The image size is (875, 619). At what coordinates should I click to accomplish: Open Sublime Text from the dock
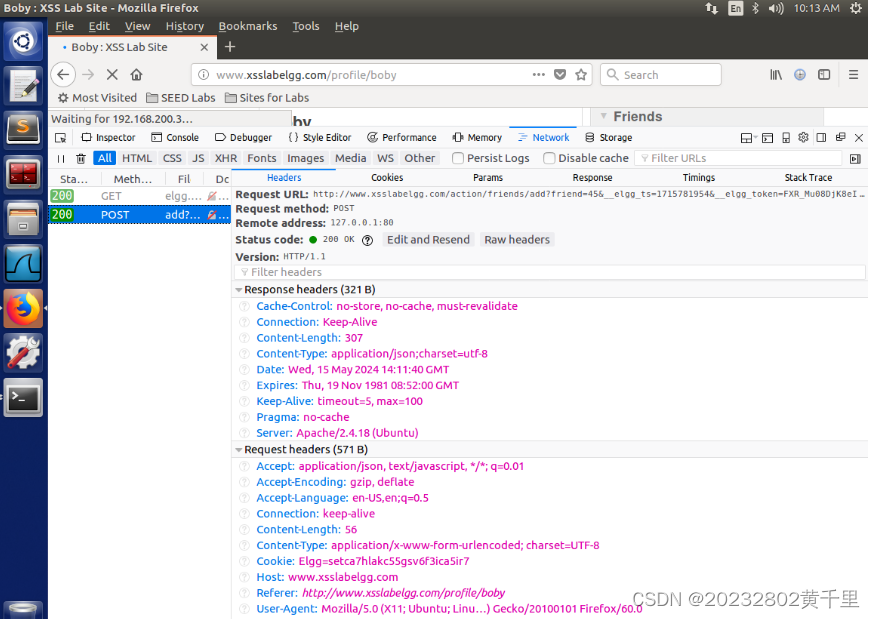click(x=23, y=128)
